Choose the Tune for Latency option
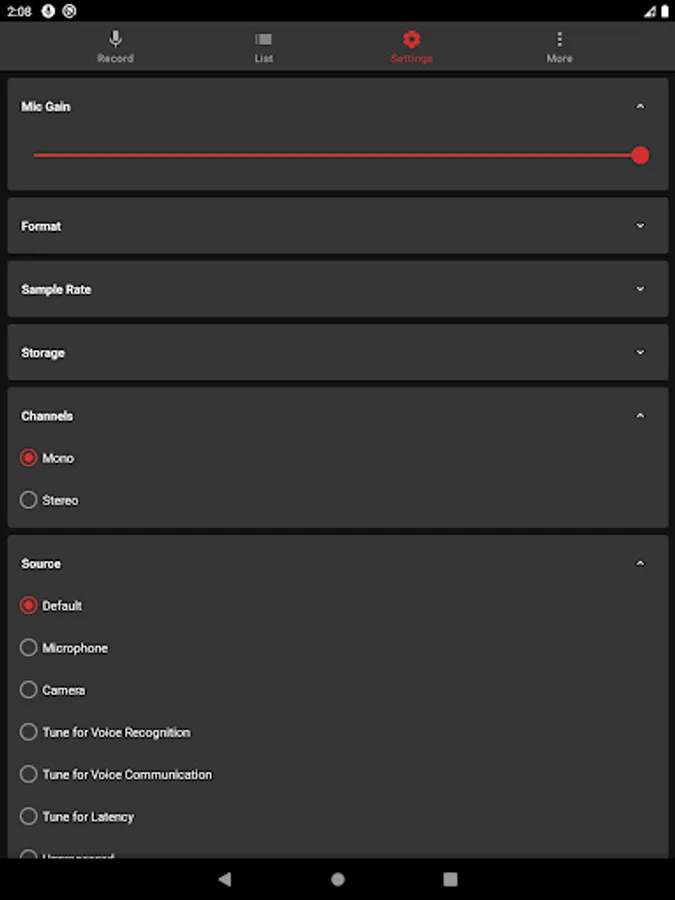The height and width of the screenshot is (900, 675). pos(29,816)
